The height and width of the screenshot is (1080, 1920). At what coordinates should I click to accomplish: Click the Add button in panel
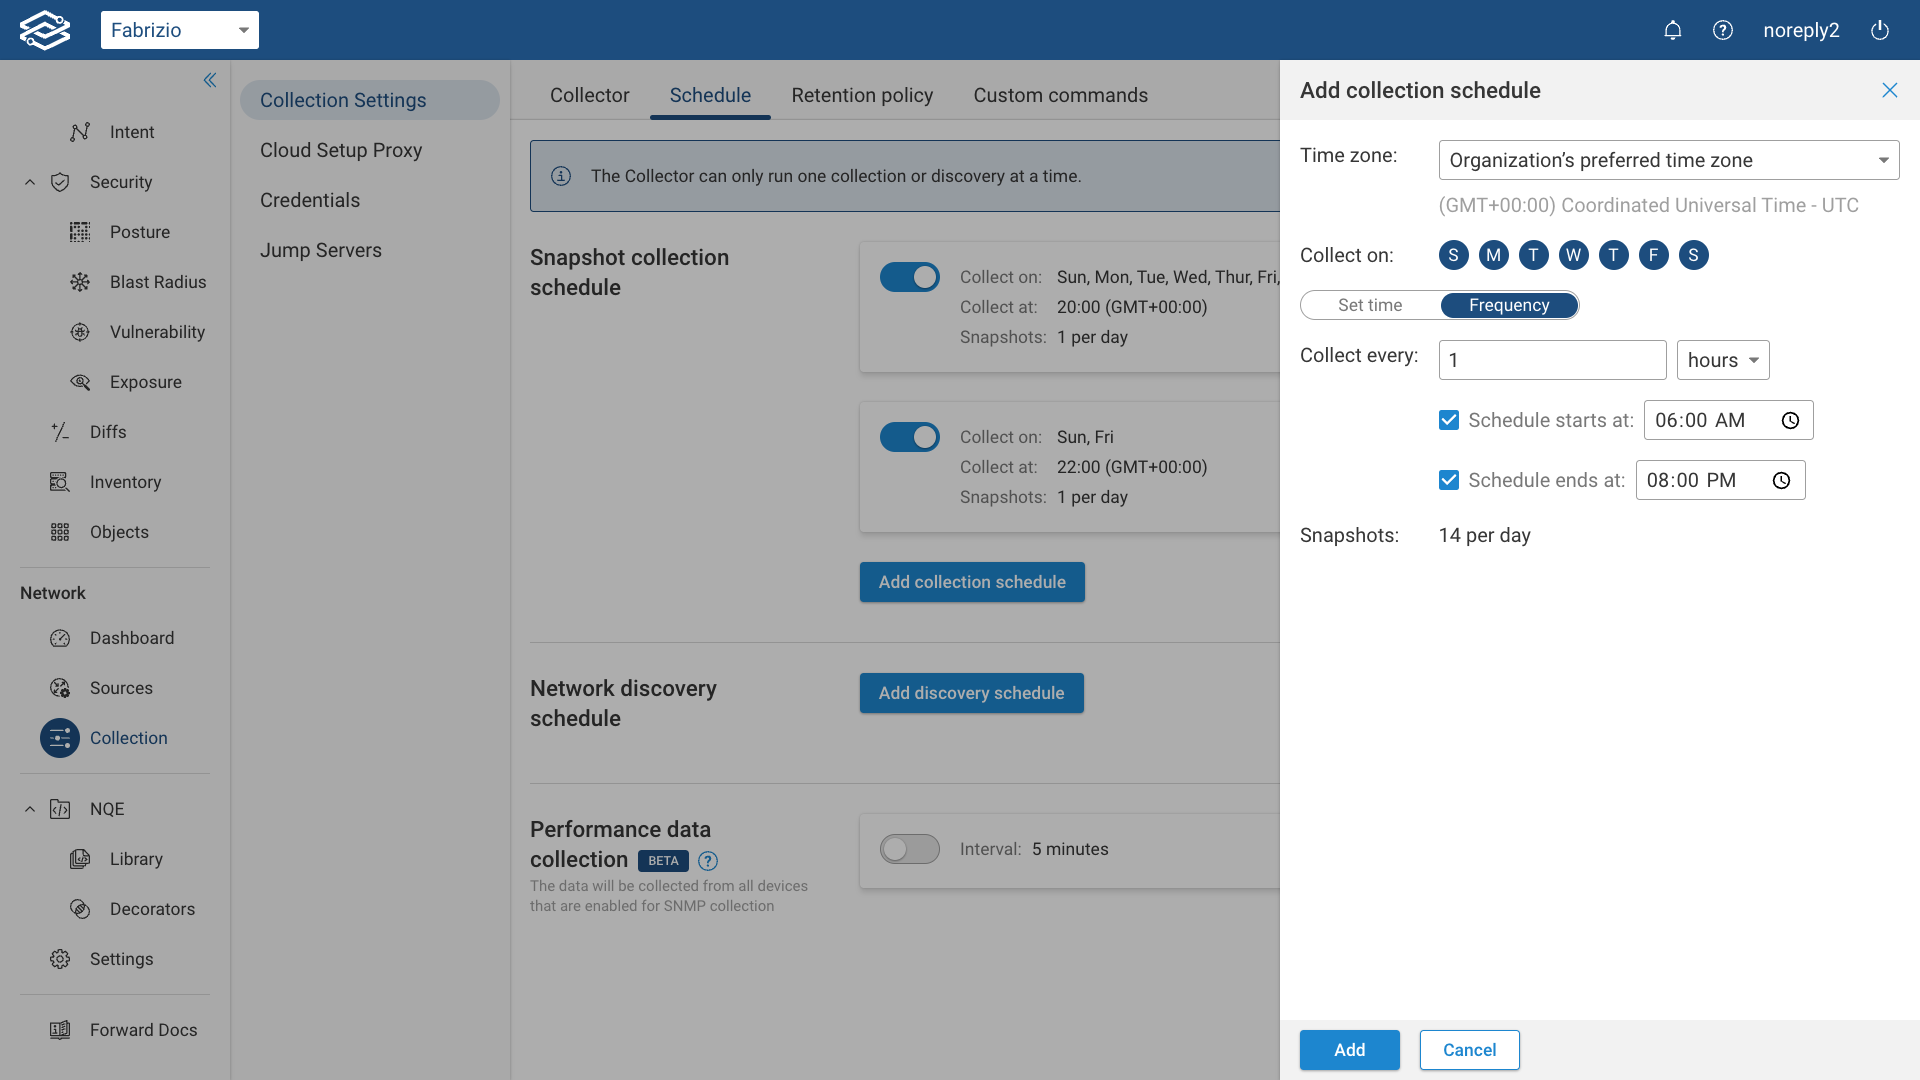[x=1349, y=1050]
